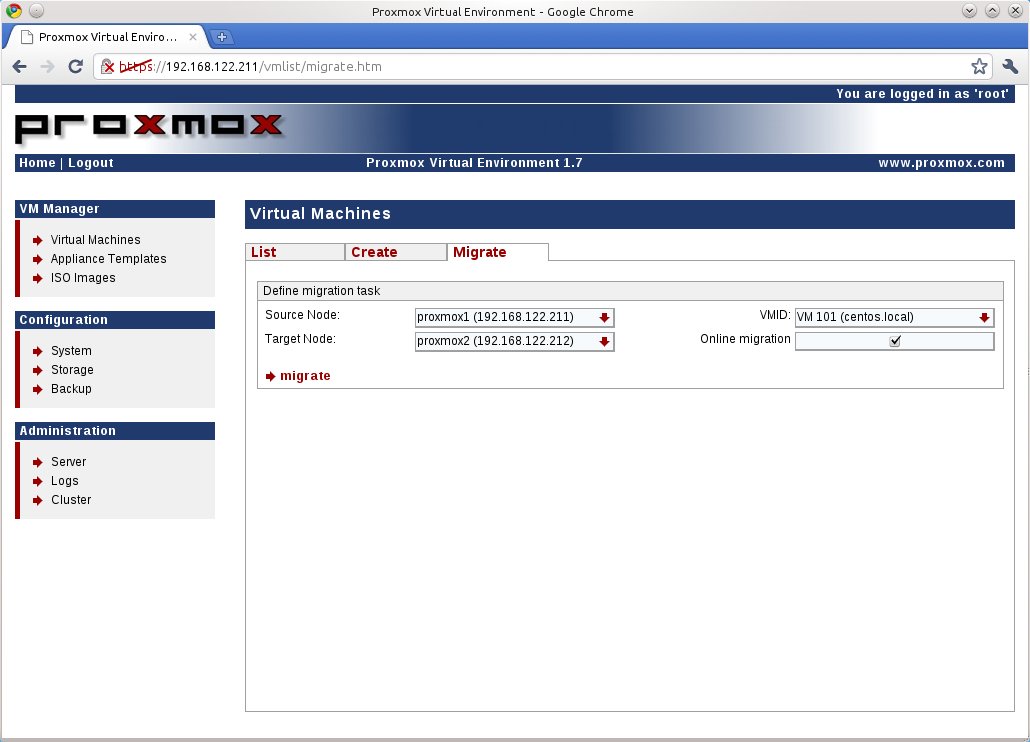Open ISO Images in sidebar
Image resolution: width=1030 pixels, height=742 pixels.
click(83, 278)
